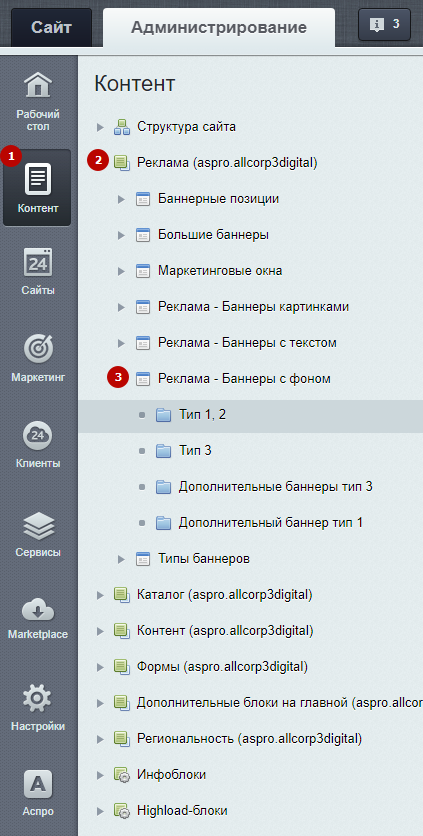The image size is (423, 836).
Task: Expand the Highload-блоки tree arrow
Action: click(100, 811)
